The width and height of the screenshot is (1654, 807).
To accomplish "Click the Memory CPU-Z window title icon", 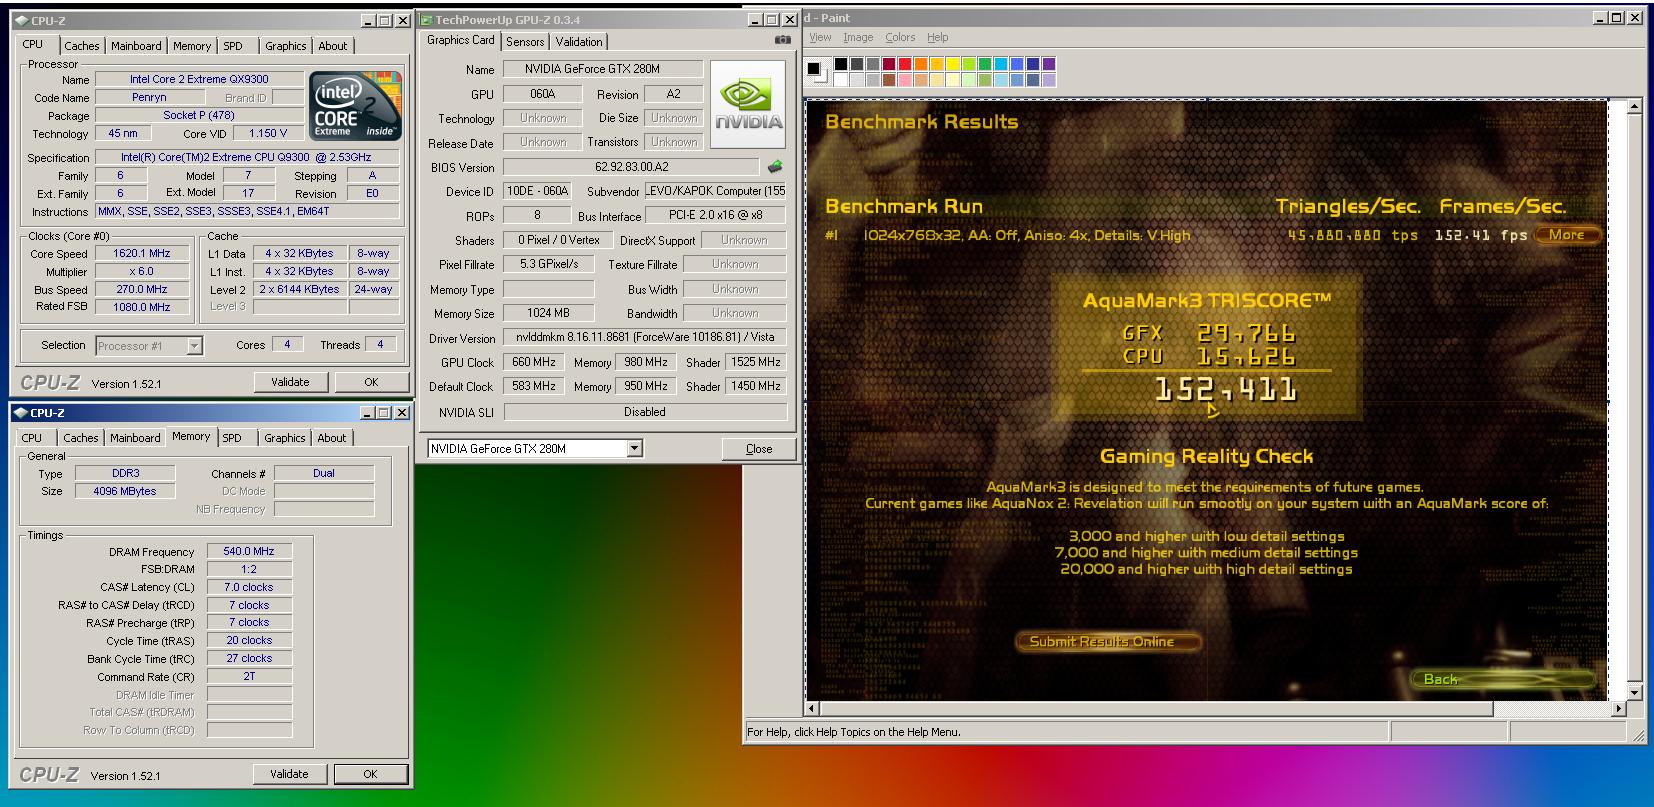I will click(x=22, y=412).
